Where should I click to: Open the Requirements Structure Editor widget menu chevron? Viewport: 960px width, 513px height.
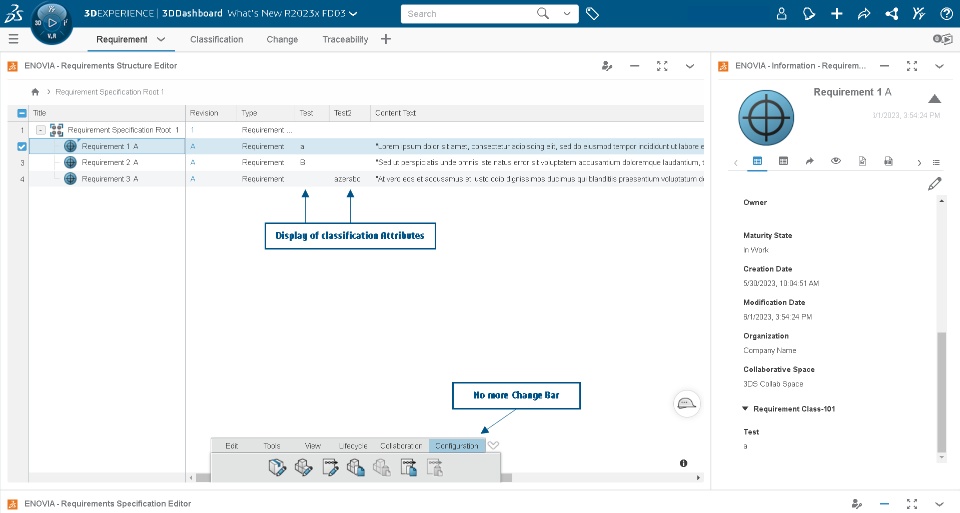tap(690, 66)
